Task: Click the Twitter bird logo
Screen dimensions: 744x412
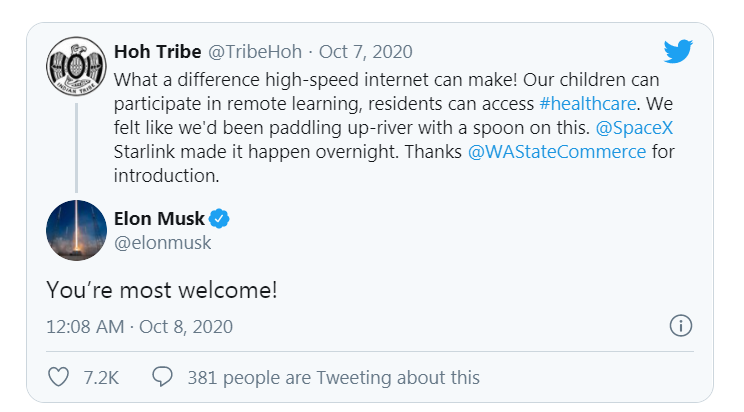Action: click(678, 51)
